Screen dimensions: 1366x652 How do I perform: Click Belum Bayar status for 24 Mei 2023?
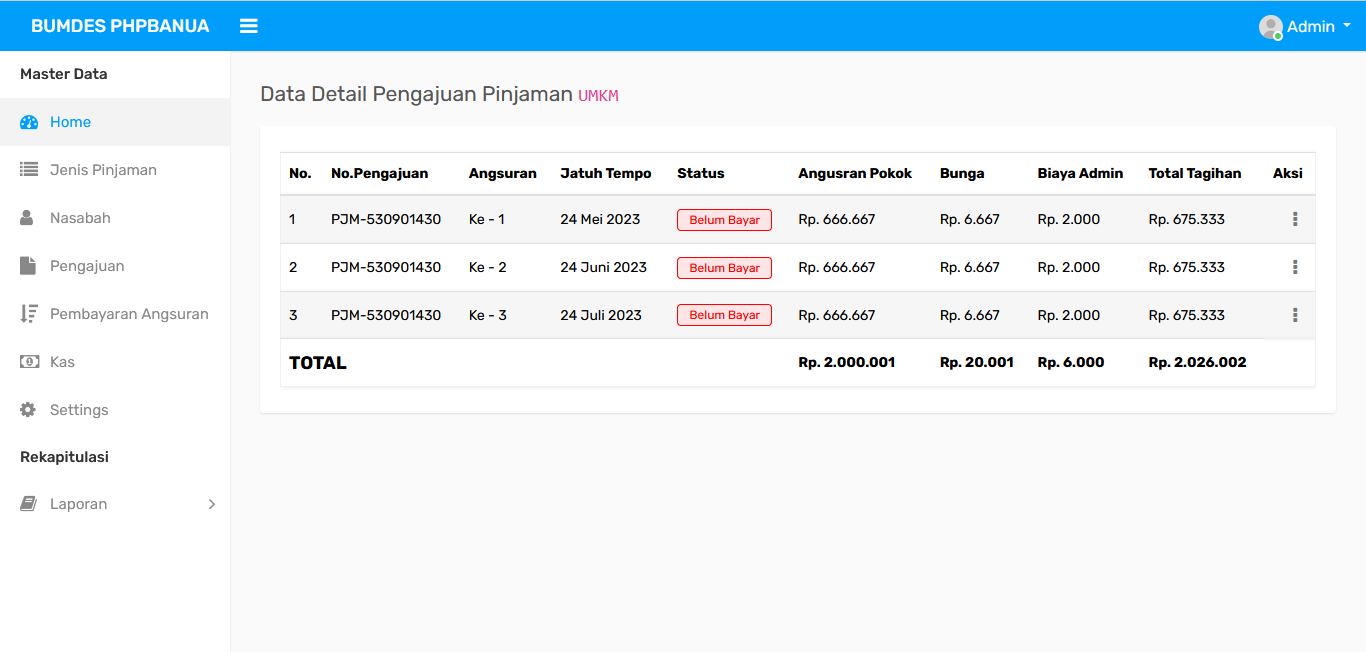click(x=724, y=220)
